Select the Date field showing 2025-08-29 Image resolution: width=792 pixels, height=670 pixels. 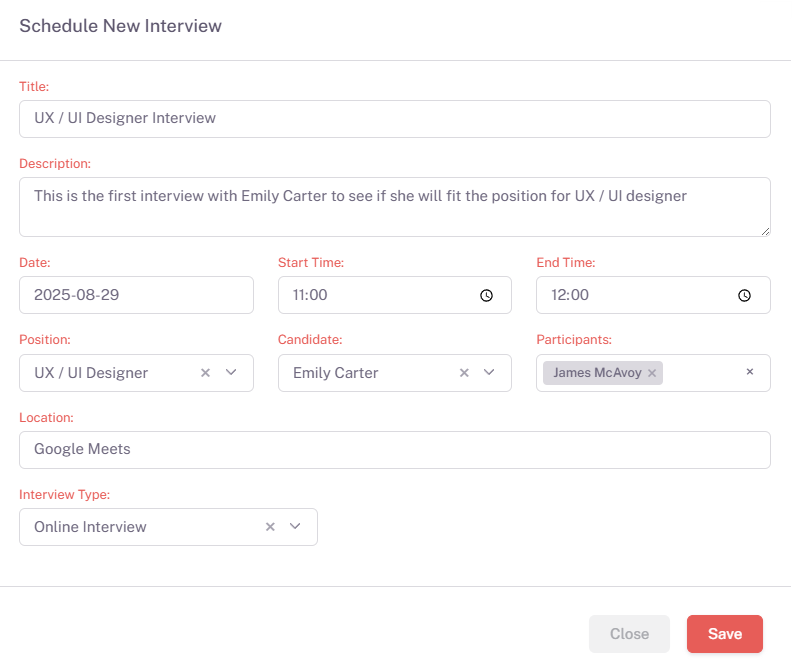click(x=136, y=295)
